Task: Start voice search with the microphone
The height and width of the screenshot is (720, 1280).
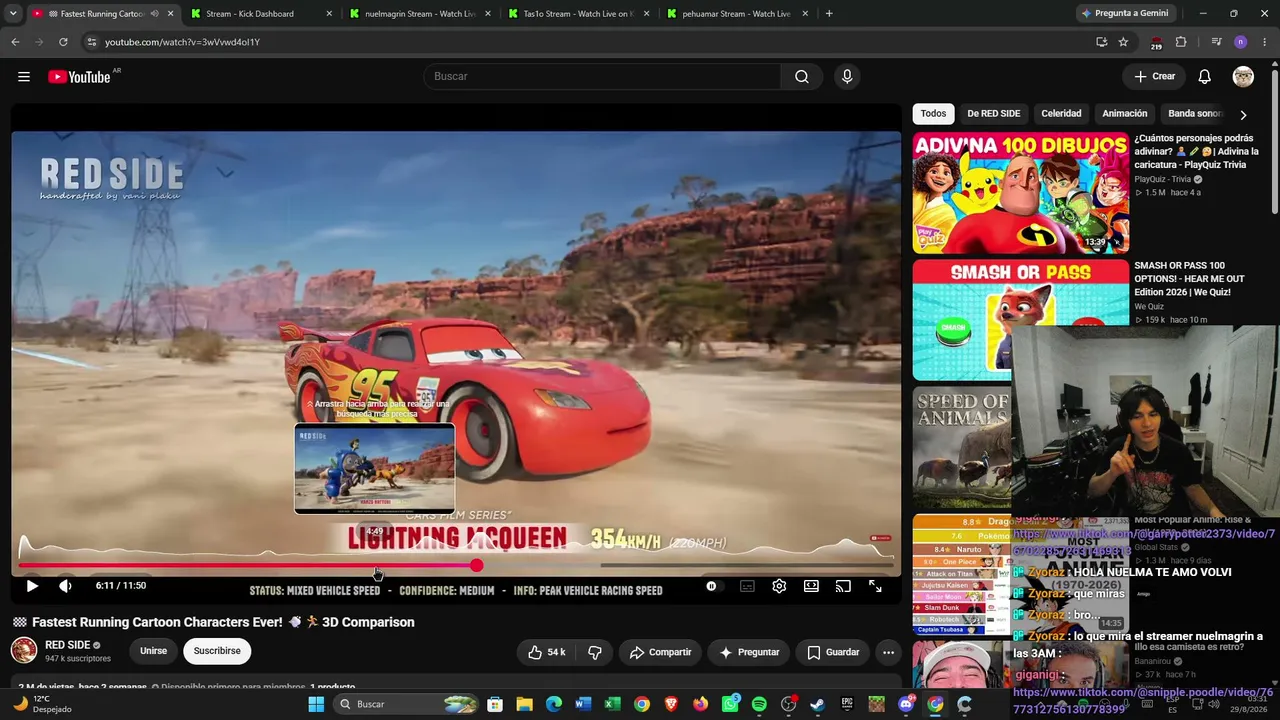Action: pos(847,77)
